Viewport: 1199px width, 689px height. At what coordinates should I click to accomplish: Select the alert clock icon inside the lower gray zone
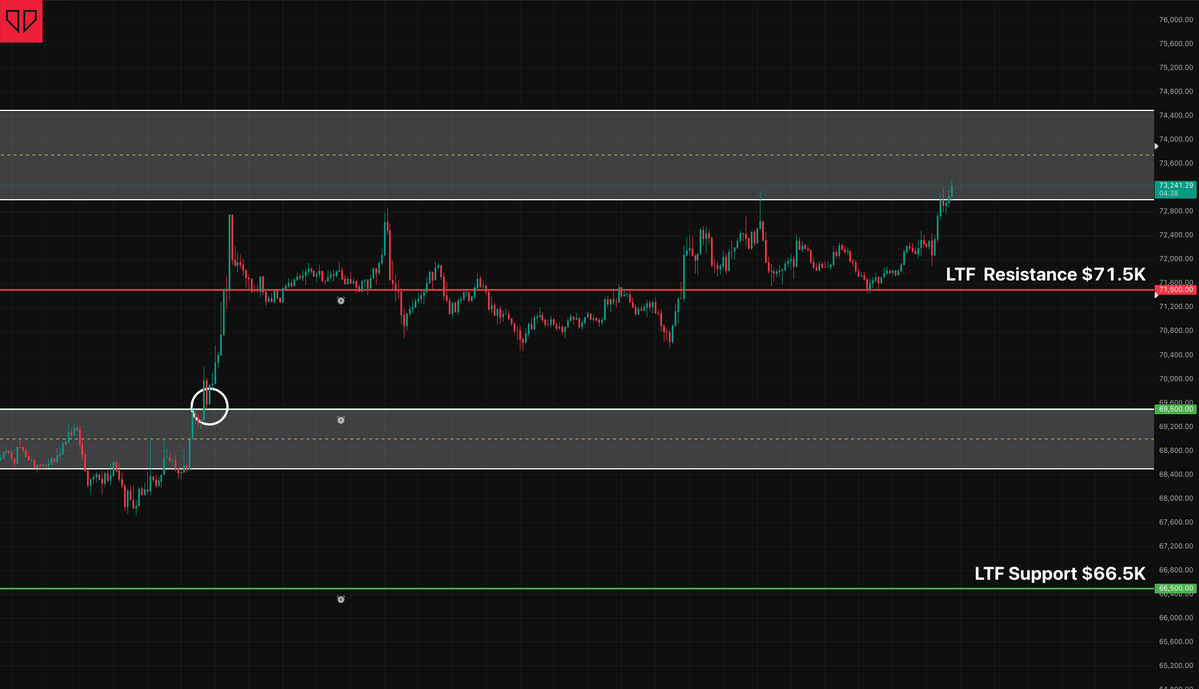[341, 420]
